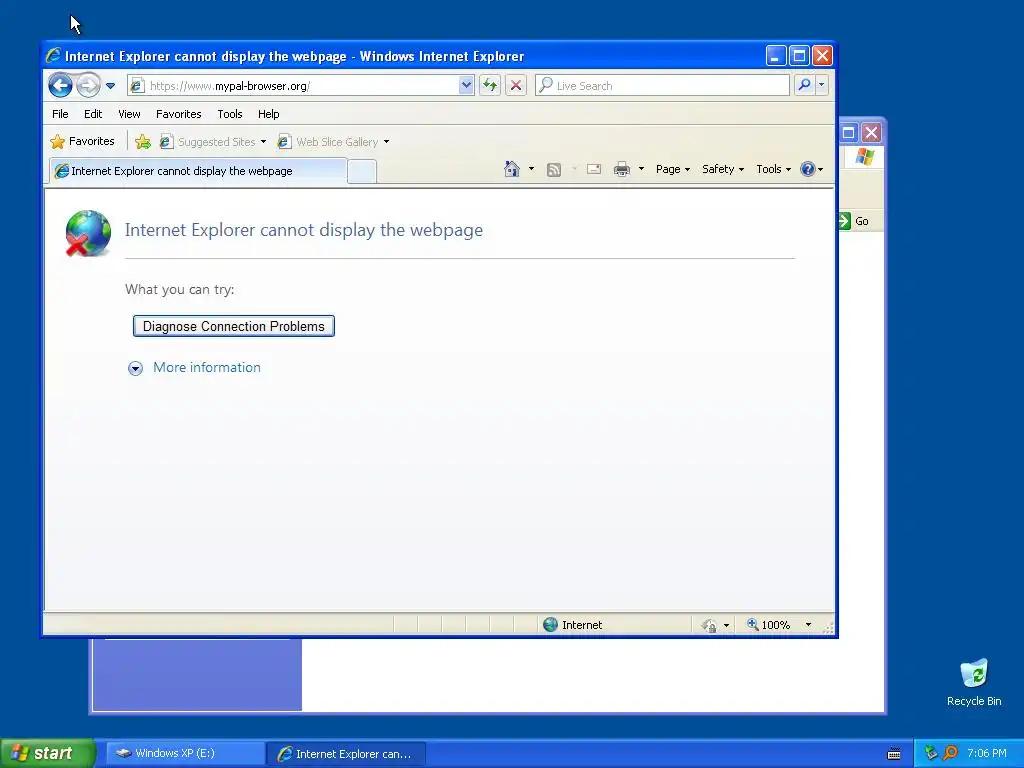Click the Forward navigation arrow
Viewport: 1024px width, 768px height.
click(88, 86)
